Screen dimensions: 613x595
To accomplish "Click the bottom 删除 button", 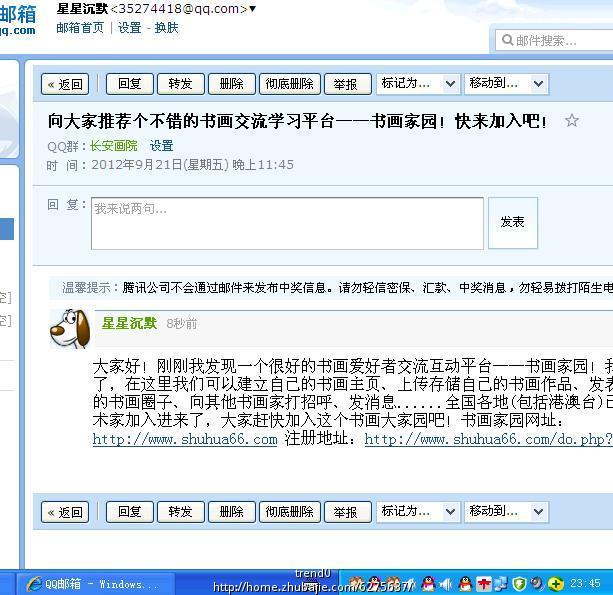I will [232, 512].
